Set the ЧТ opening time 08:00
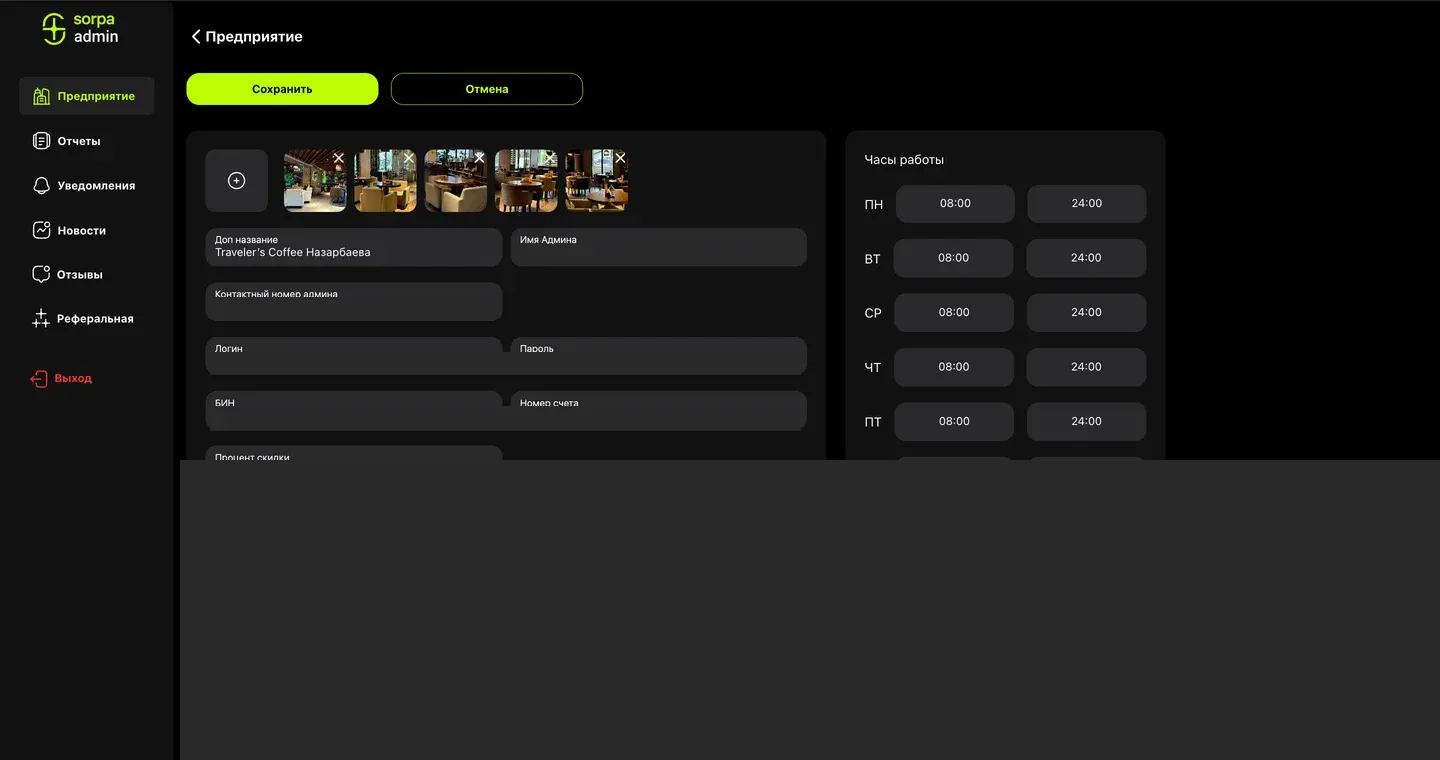The width and height of the screenshot is (1440, 760). [954, 367]
